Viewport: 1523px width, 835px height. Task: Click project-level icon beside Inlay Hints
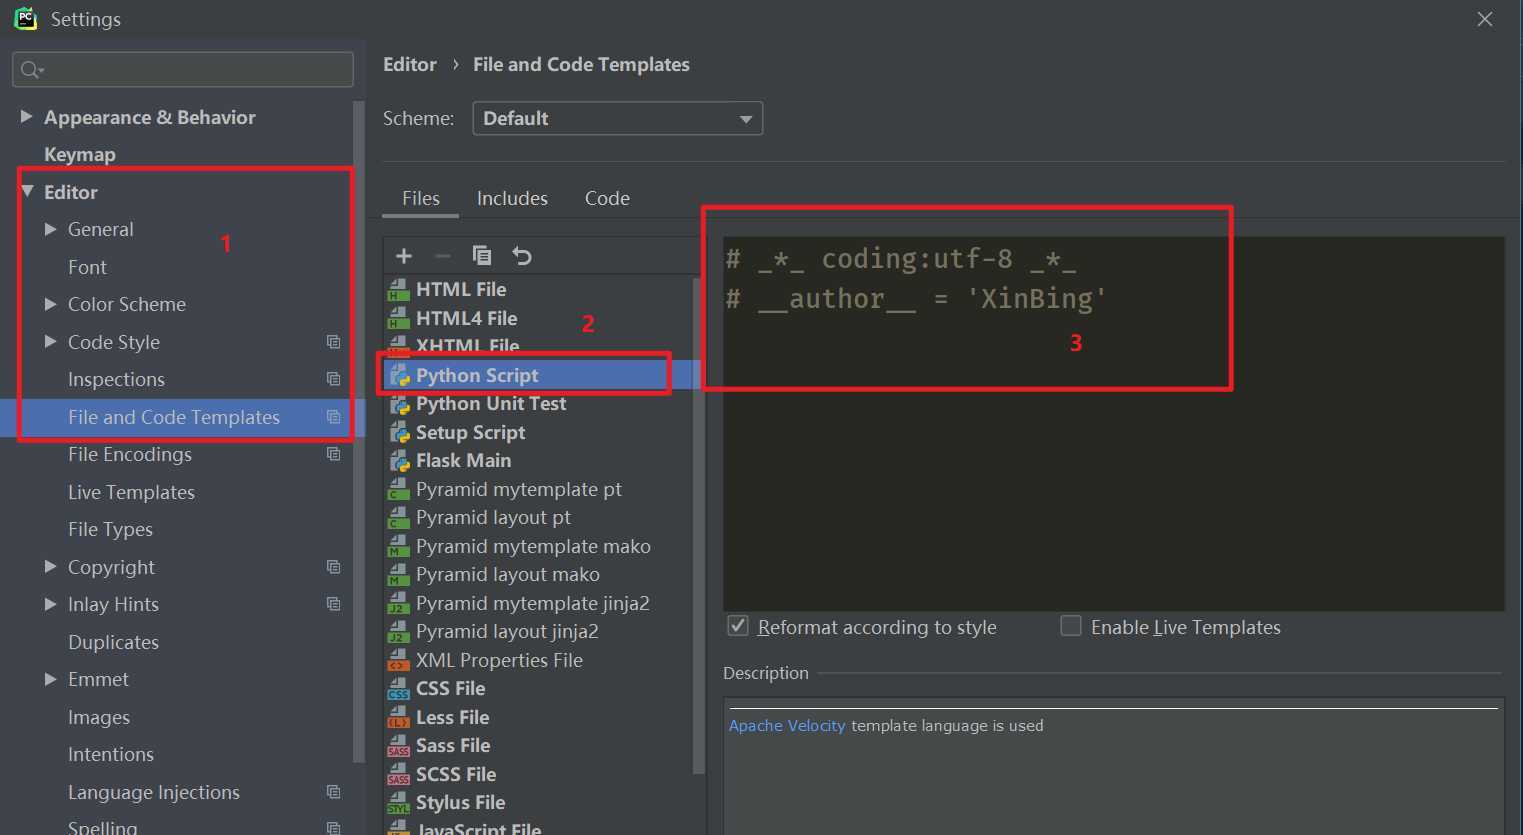pos(334,604)
